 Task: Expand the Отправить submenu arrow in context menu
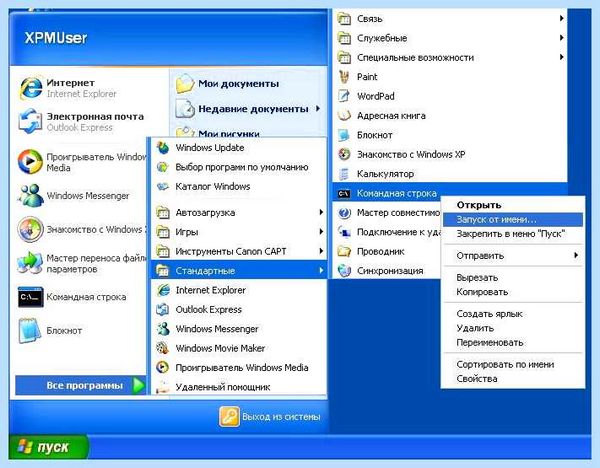point(576,255)
